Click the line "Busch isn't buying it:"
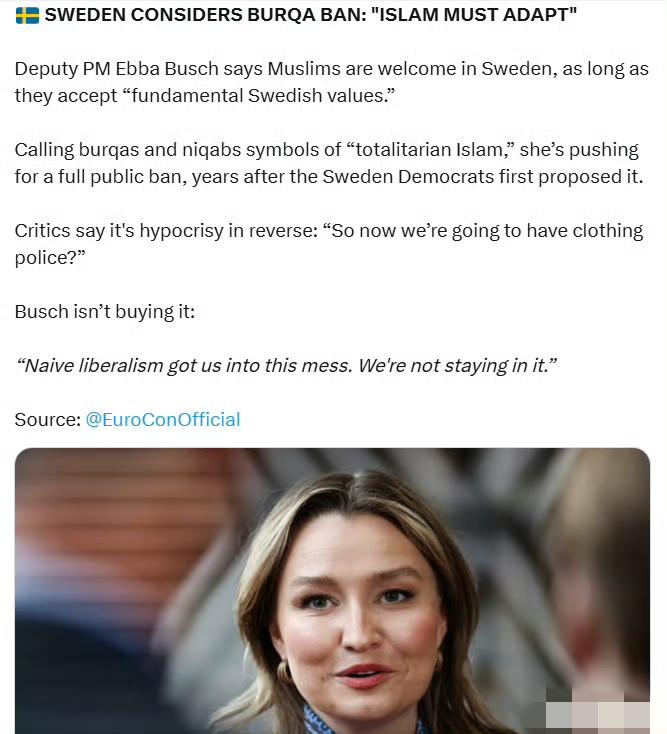667x734 pixels. (x=105, y=311)
